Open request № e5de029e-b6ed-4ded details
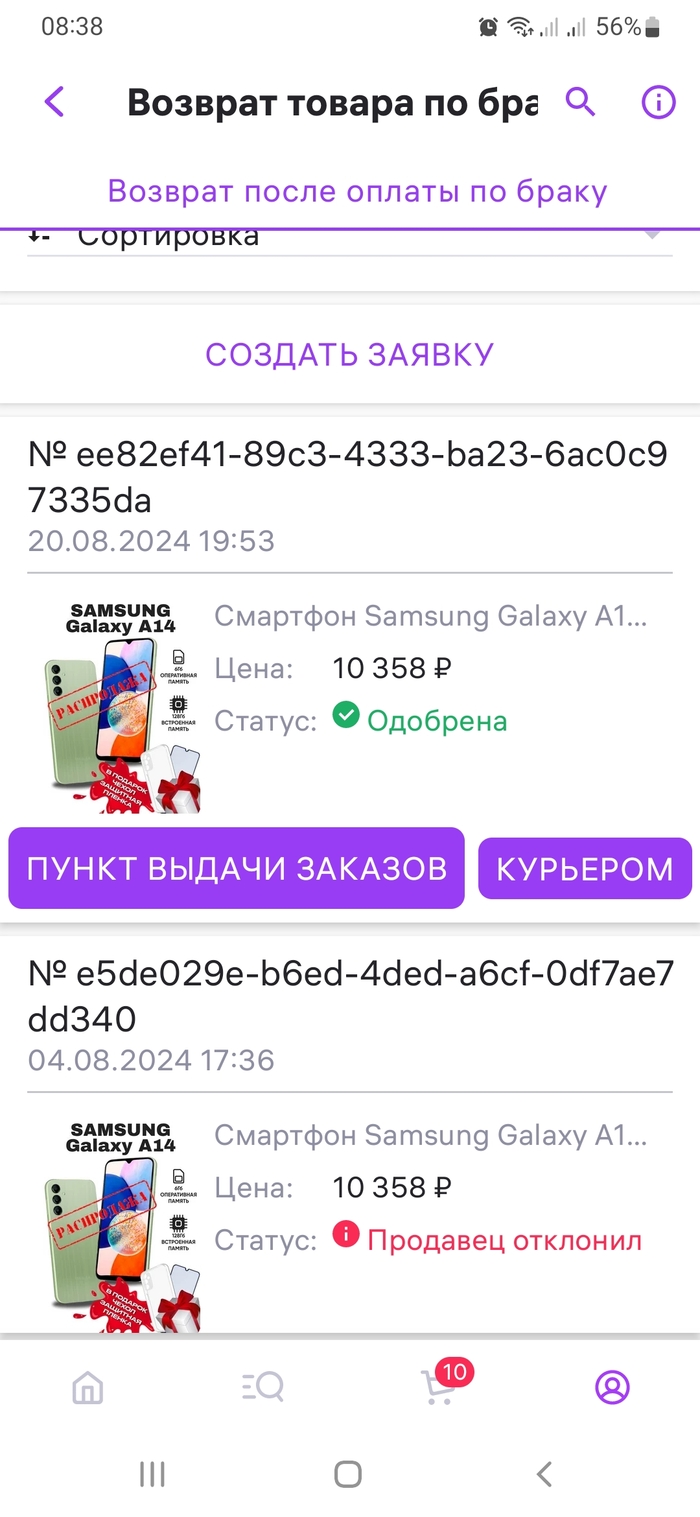This screenshot has width=700, height=1517. (x=351, y=996)
